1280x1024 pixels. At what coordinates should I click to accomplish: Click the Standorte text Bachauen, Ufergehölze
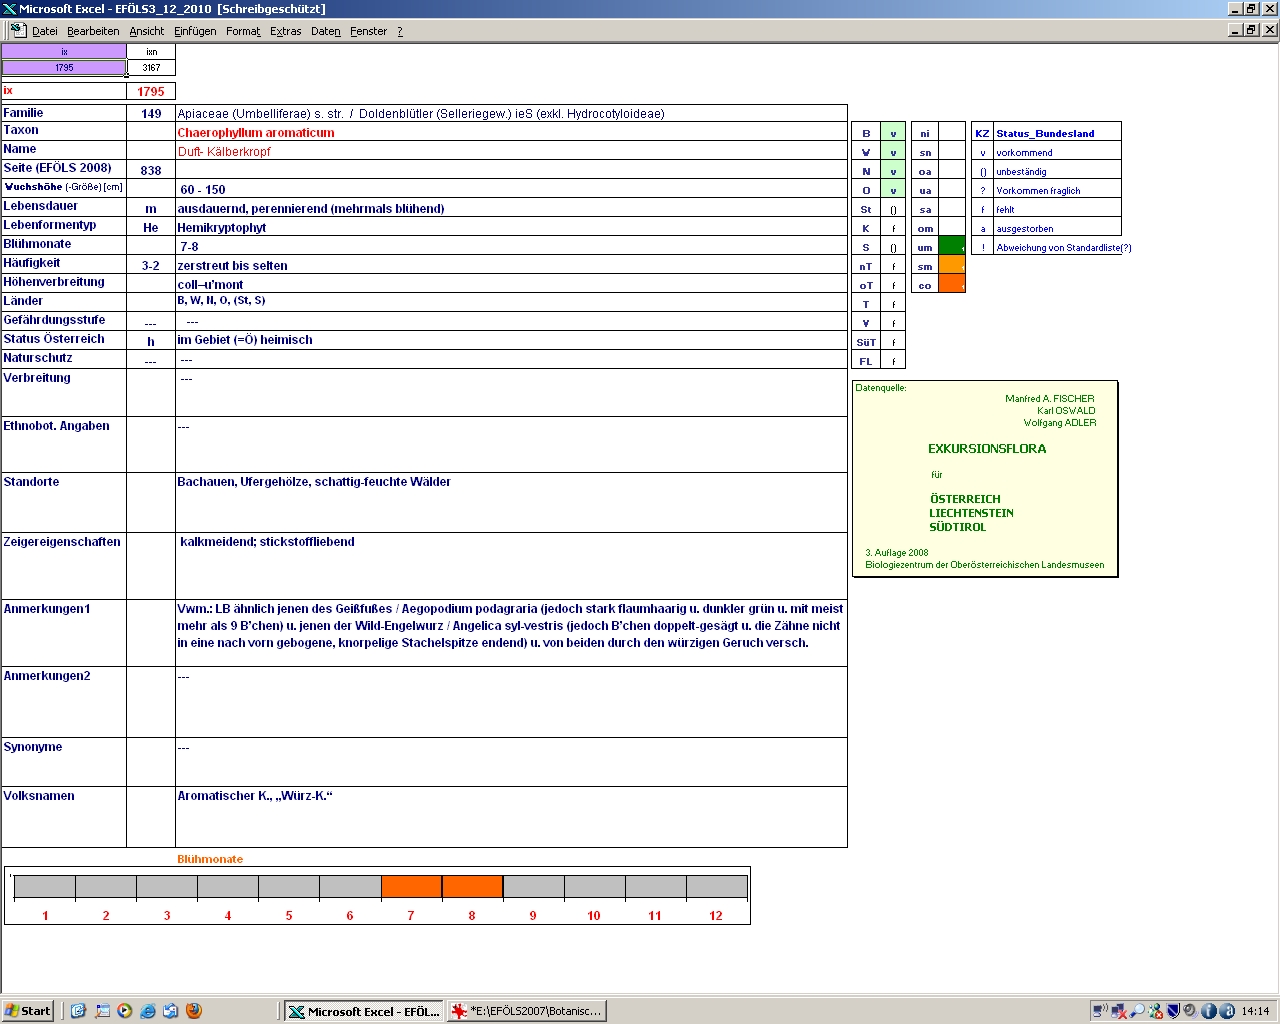(x=314, y=482)
